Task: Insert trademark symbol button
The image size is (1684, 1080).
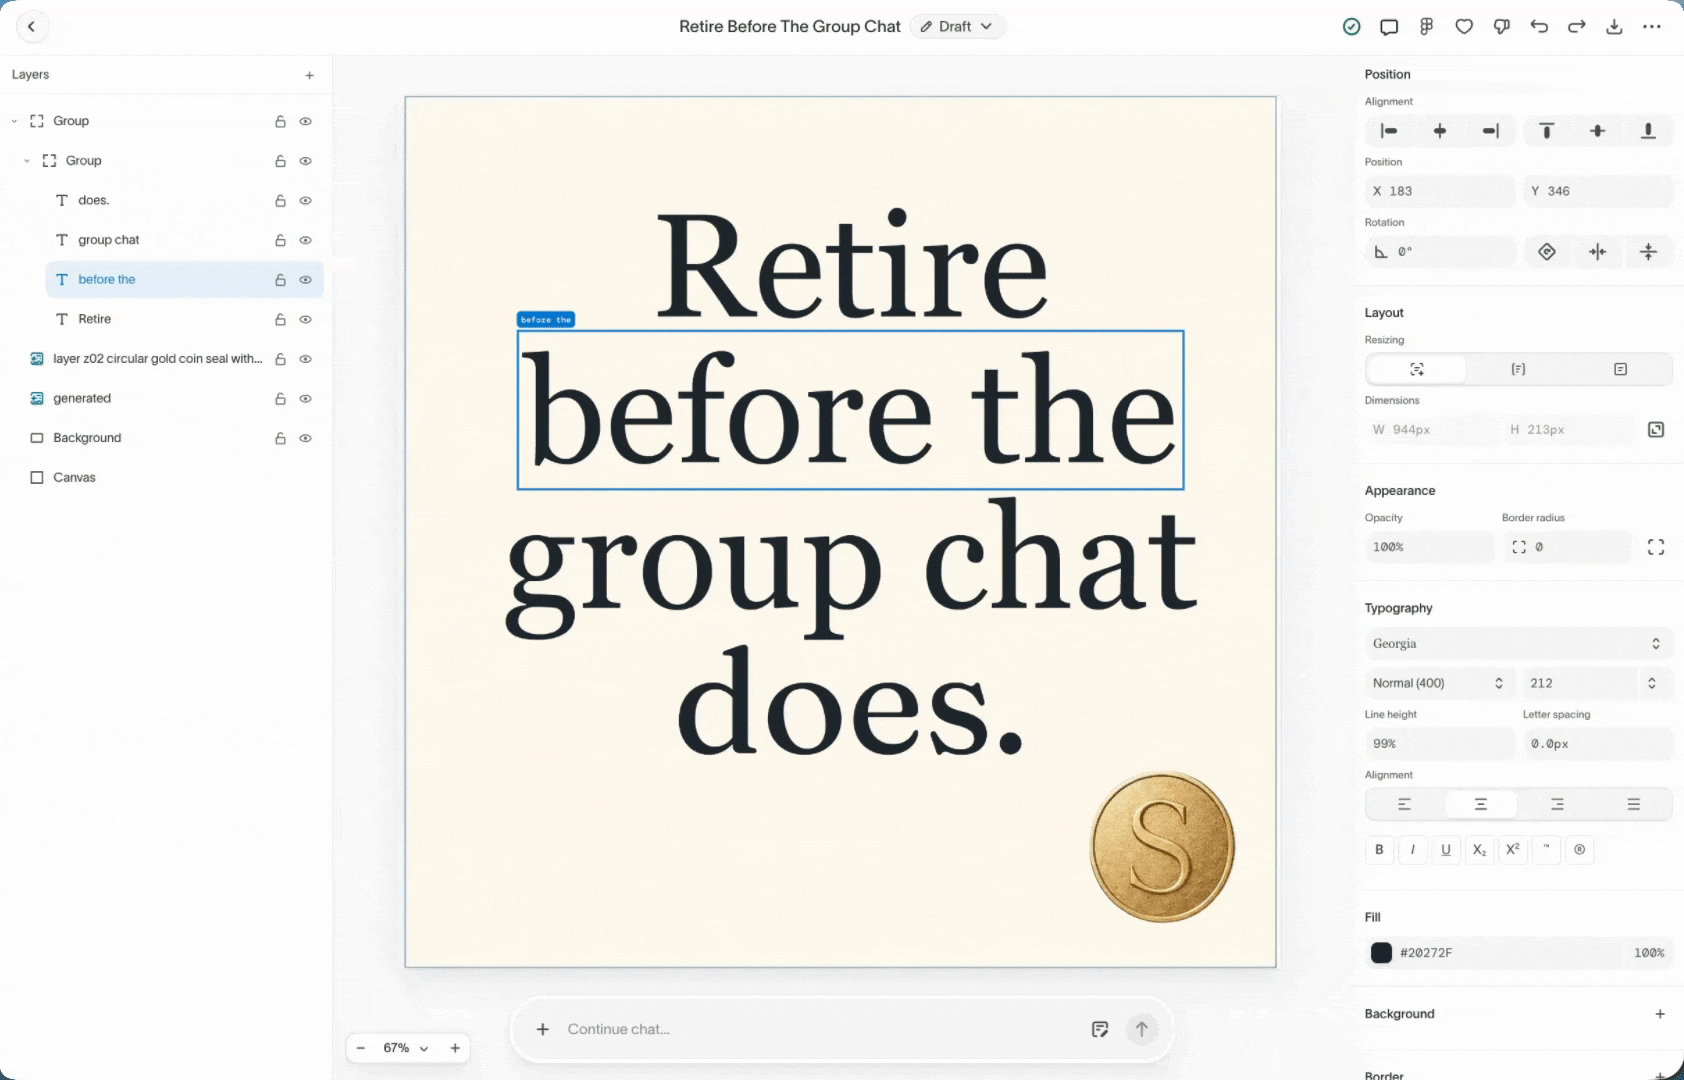Action: click(1546, 850)
